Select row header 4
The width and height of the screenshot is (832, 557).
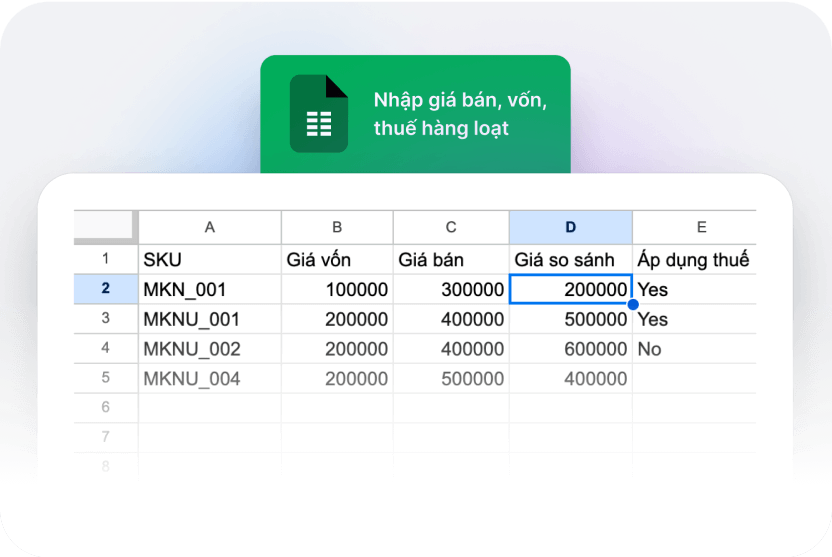point(106,348)
